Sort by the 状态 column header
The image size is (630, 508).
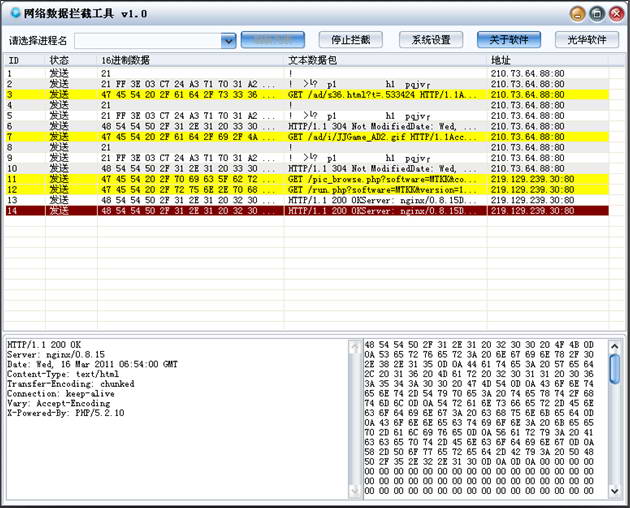click(71, 60)
